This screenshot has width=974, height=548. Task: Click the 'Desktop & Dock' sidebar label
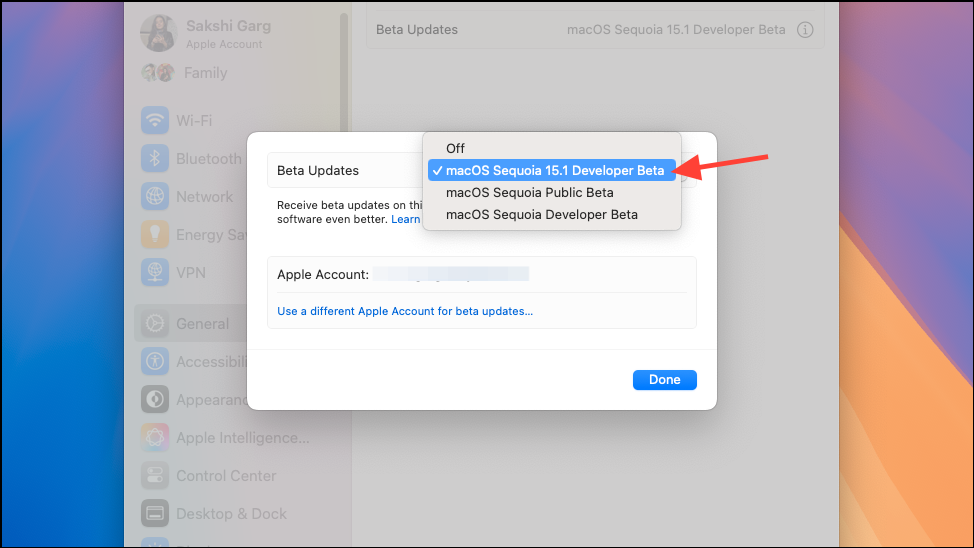[231, 514]
